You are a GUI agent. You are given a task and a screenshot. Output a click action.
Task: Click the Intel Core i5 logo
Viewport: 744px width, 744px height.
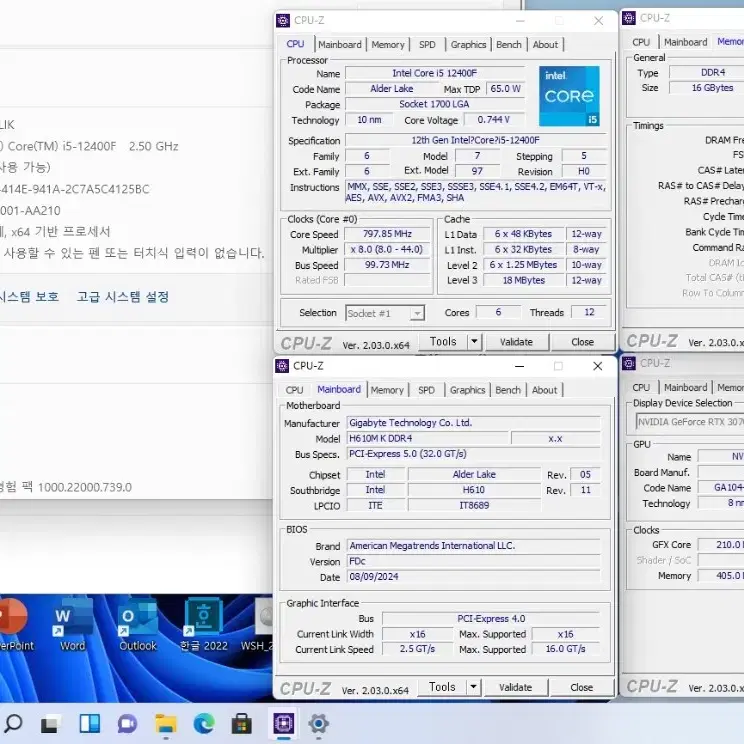click(x=569, y=96)
